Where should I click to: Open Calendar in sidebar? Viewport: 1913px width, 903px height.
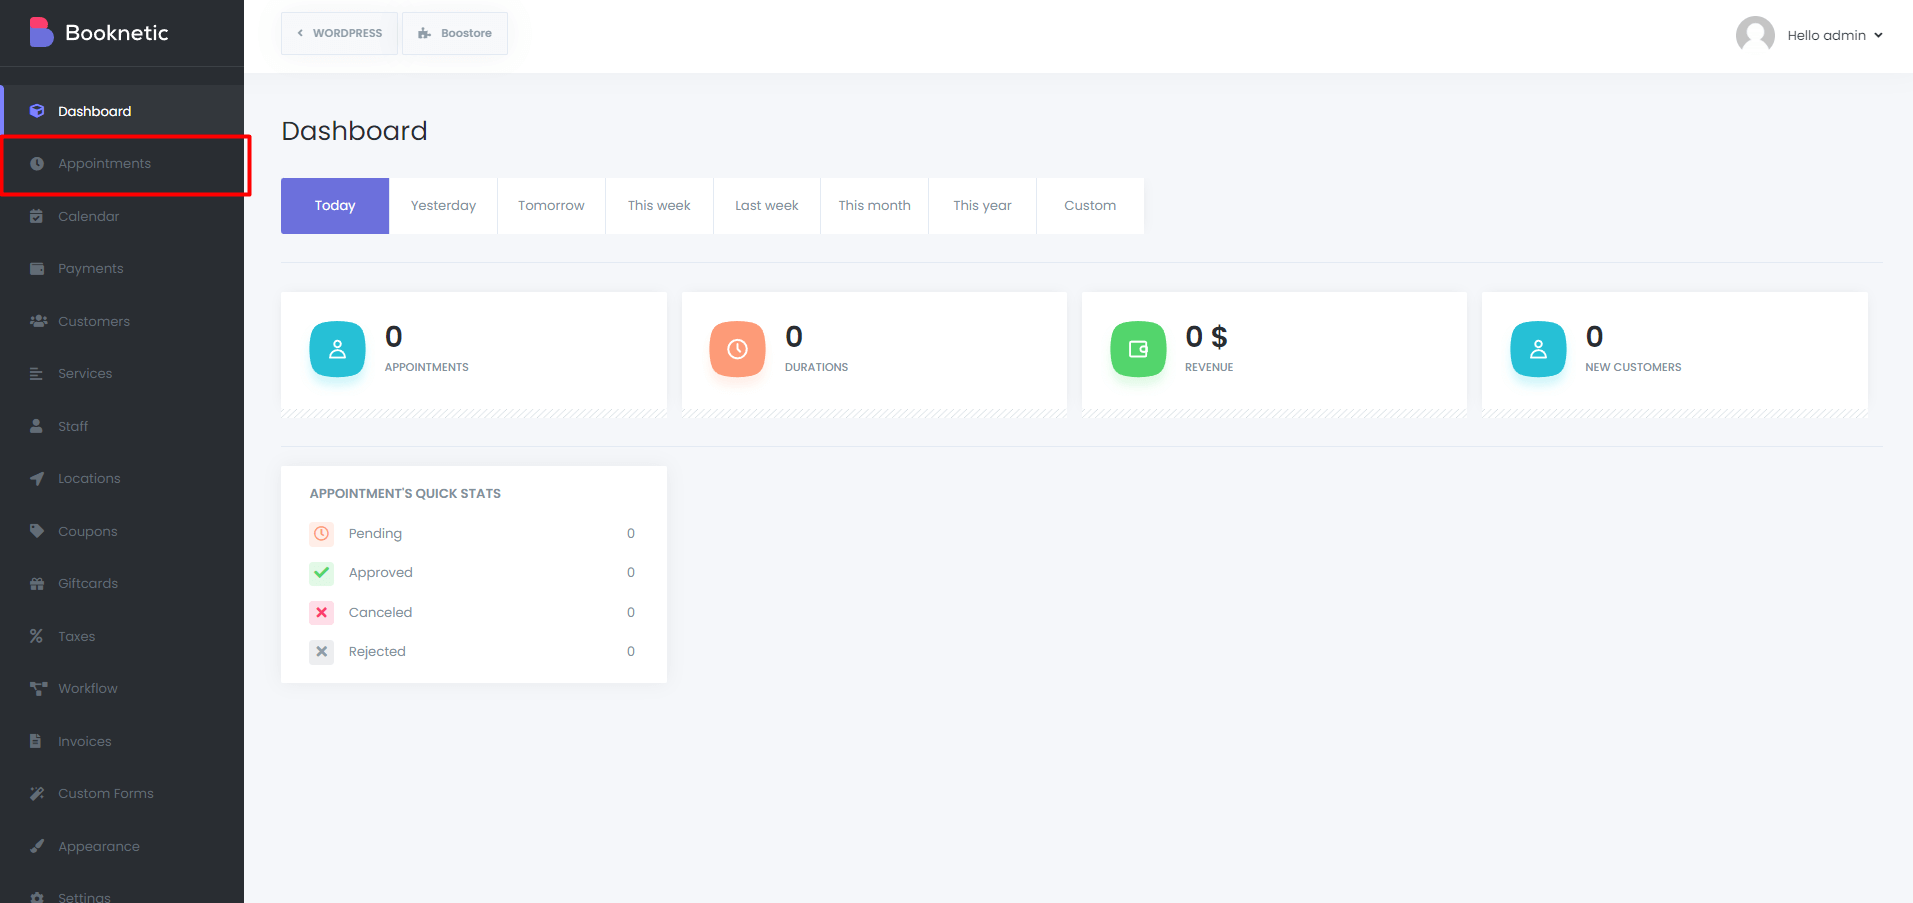tap(122, 216)
